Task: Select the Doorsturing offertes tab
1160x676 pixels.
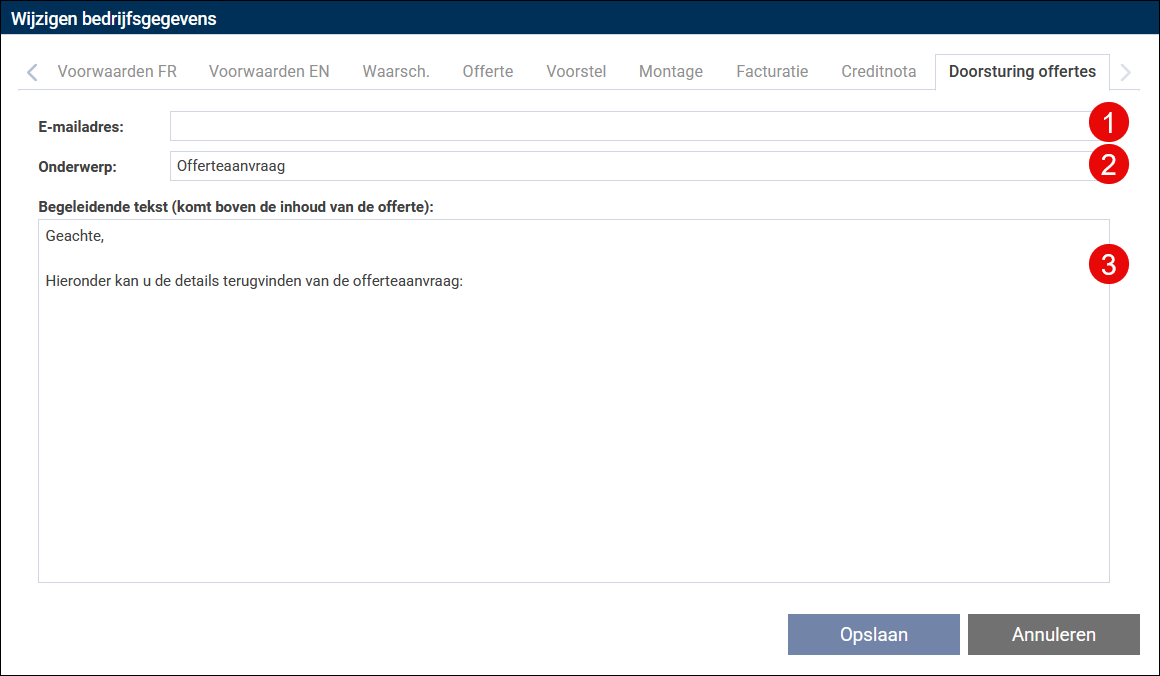Action: (1022, 72)
